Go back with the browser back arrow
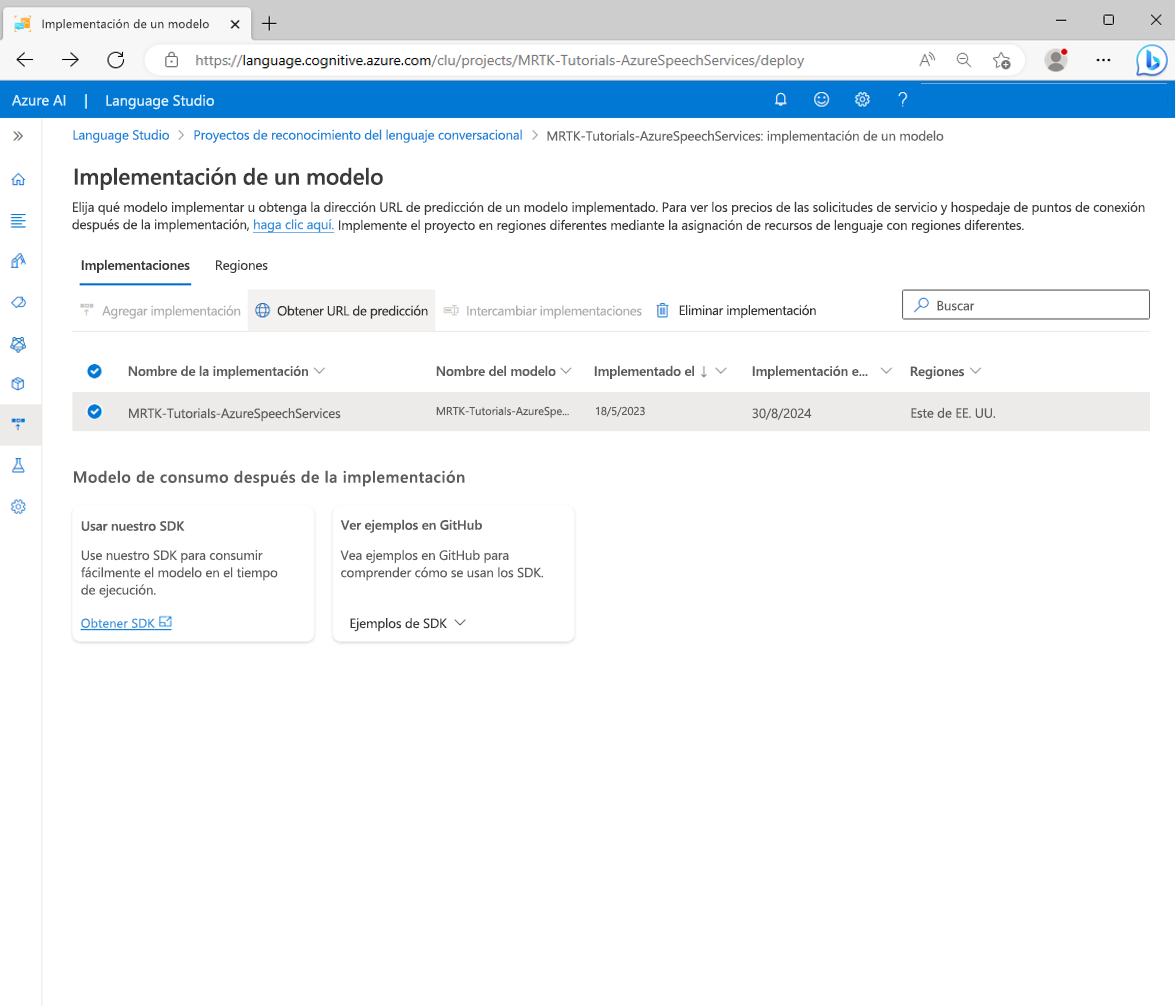This screenshot has width=1175, height=1006. [25, 60]
